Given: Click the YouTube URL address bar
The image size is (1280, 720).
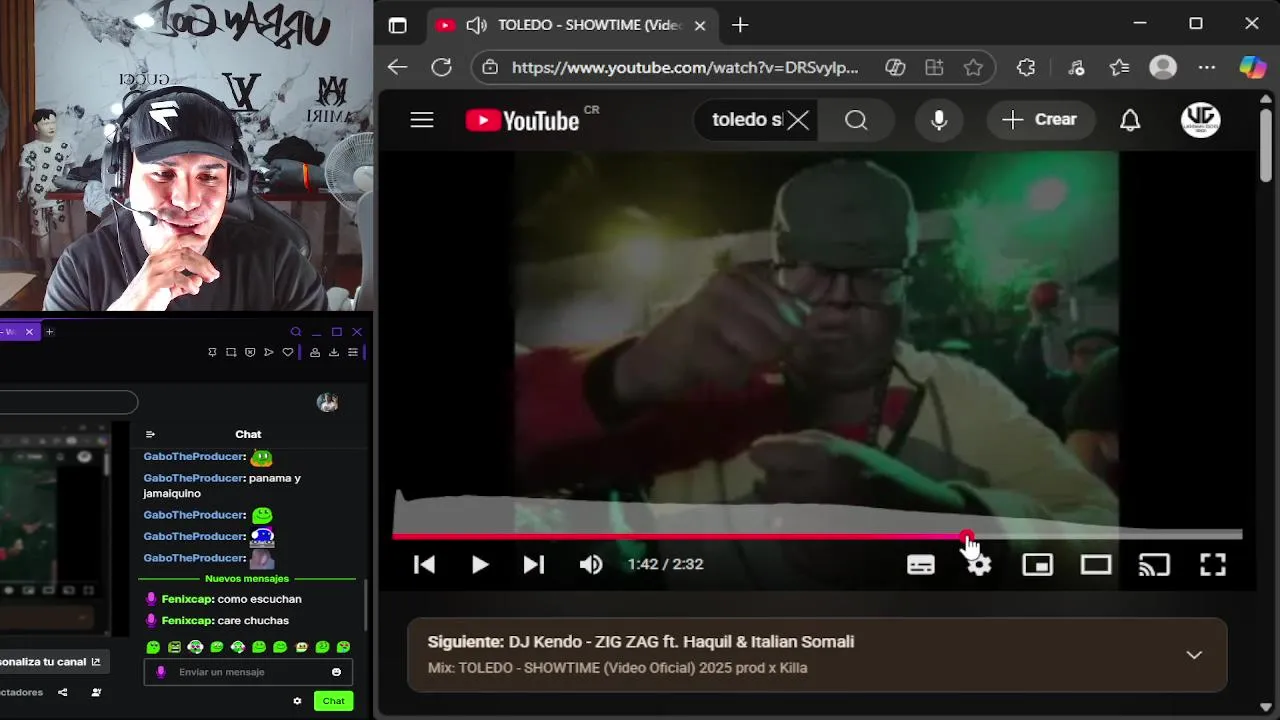Looking at the screenshot, I should [x=685, y=67].
